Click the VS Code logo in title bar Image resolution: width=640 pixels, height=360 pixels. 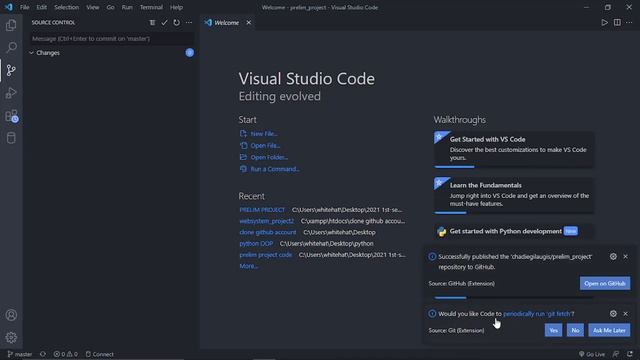(9, 7)
